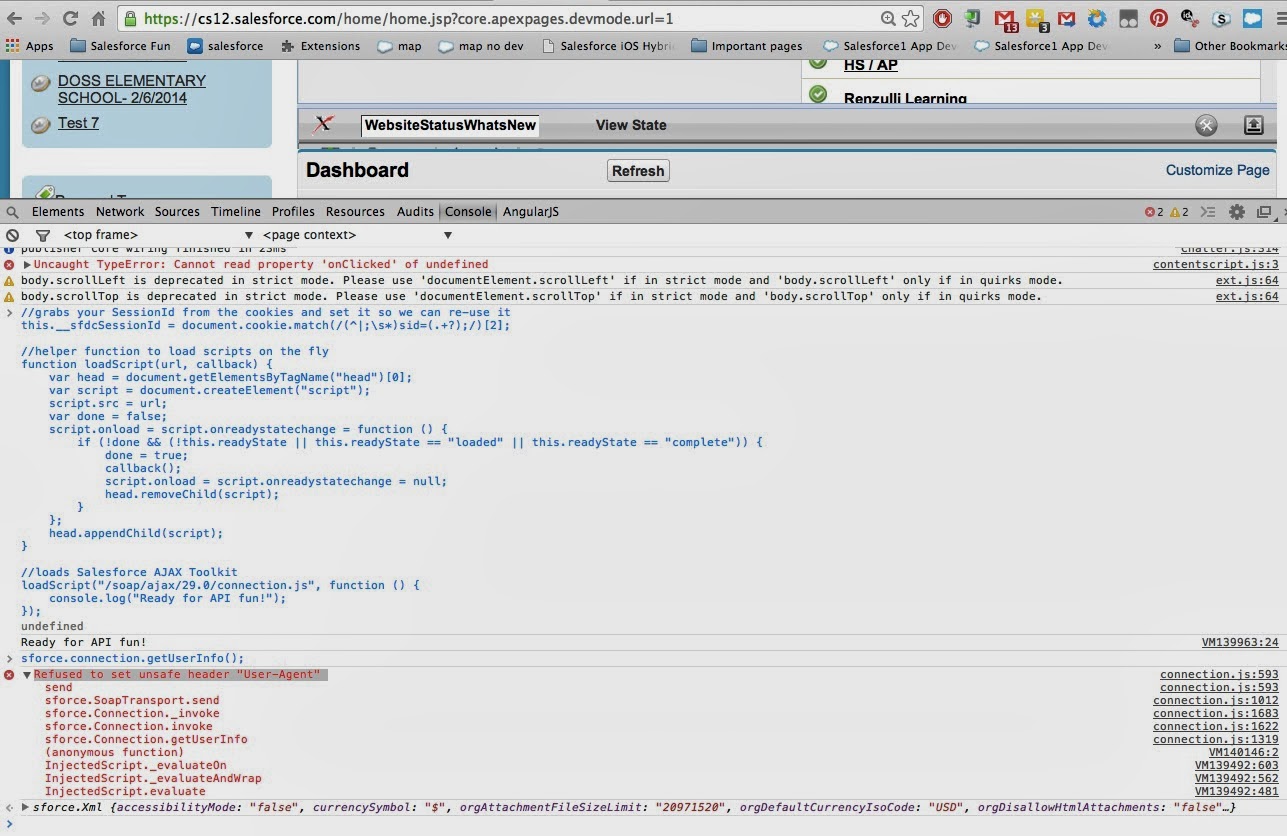Click the dock-to-window DevTools icon

(1264, 212)
